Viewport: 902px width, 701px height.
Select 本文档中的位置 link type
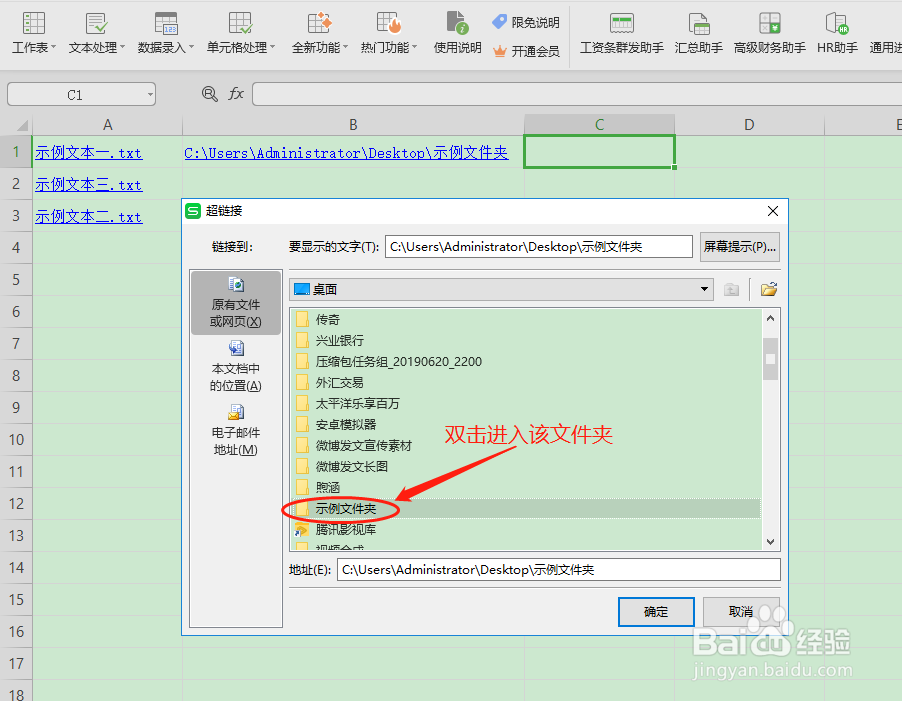[x=236, y=366]
